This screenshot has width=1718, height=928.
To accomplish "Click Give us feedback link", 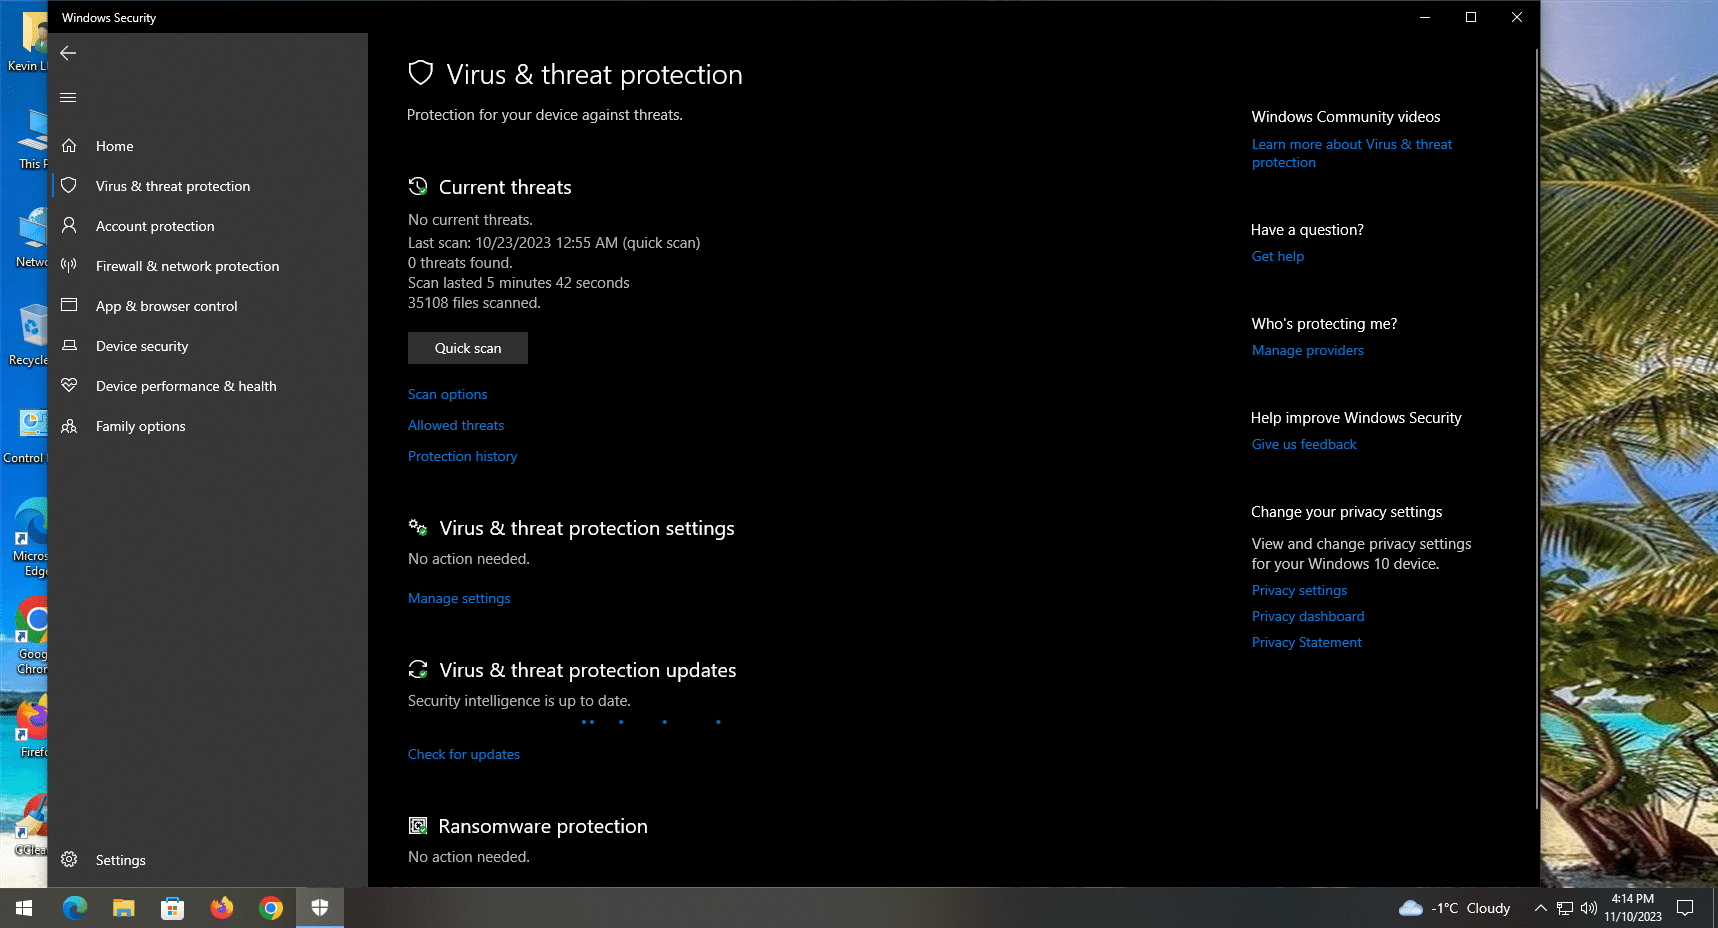I will tap(1304, 444).
